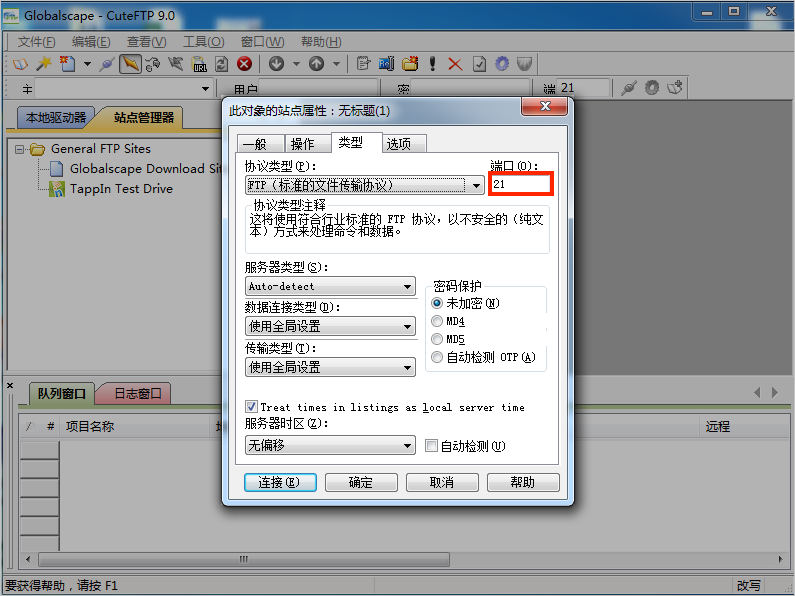Select TappIn Test Drive entry
This screenshot has height=596, width=795.
pyautogui.click(x=121, y=189)
